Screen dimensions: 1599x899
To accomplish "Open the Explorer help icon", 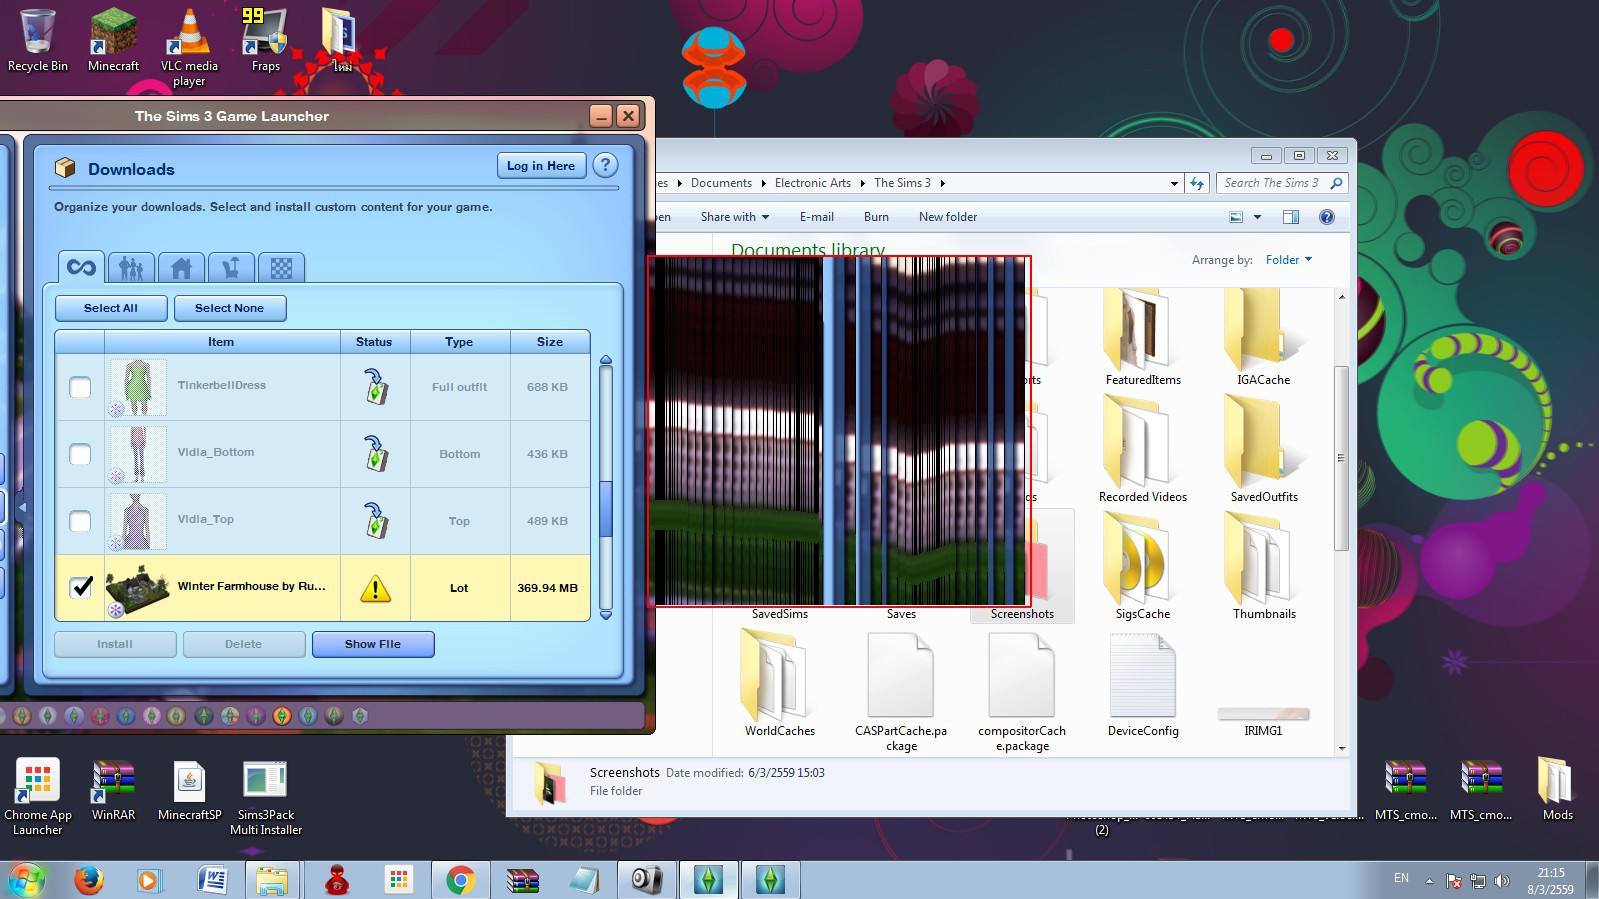I will coord(1327,217).
